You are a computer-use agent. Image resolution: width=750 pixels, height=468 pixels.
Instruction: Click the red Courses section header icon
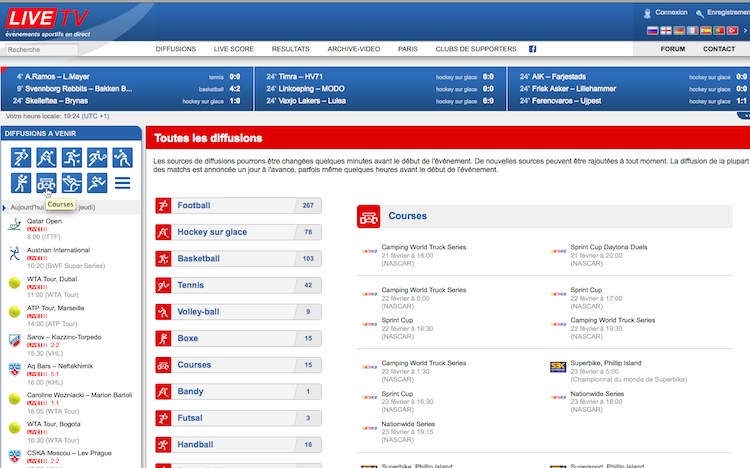tap(369, 217)
